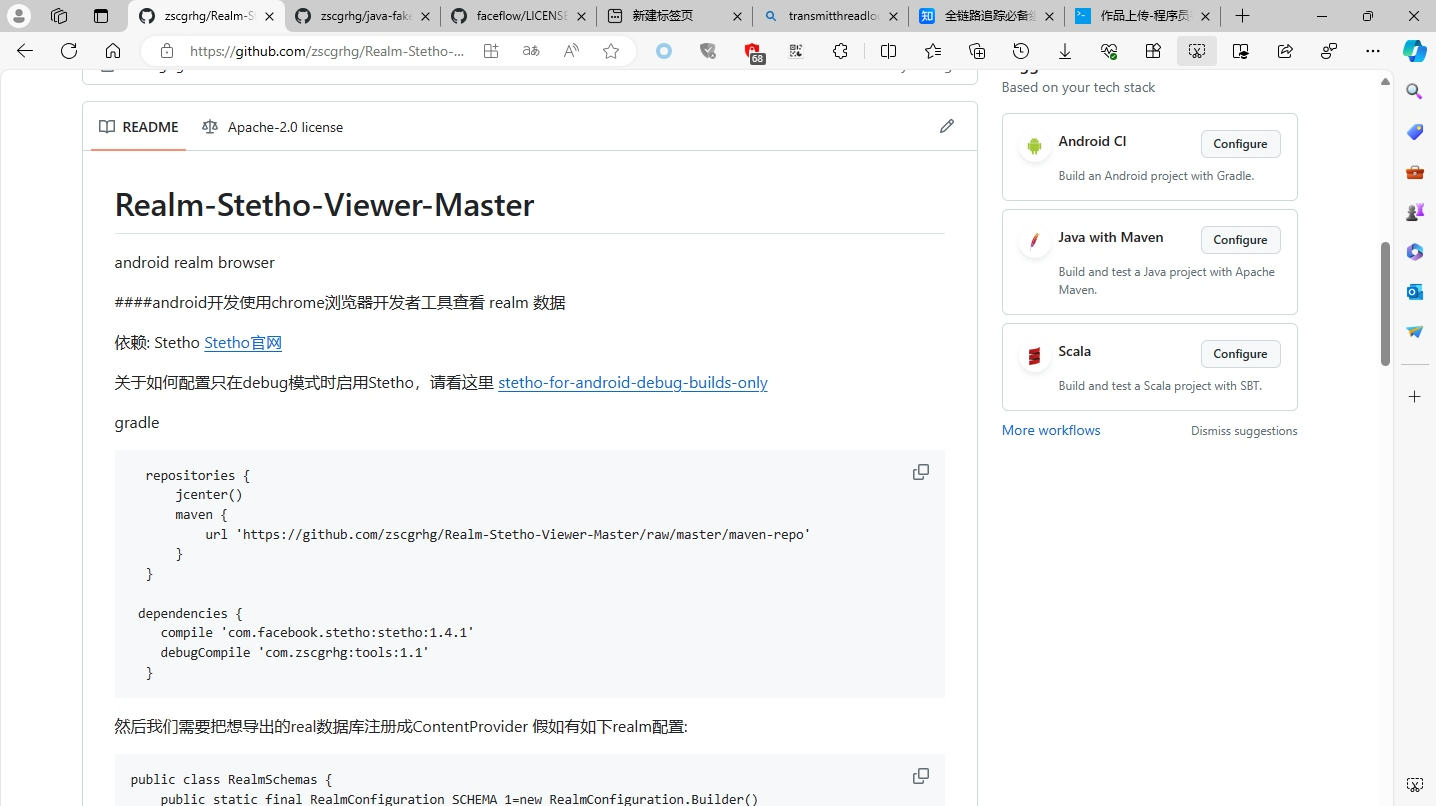Start read aloud from address bar
Viewport: 1436px width, 806px height.
point(571,51)
